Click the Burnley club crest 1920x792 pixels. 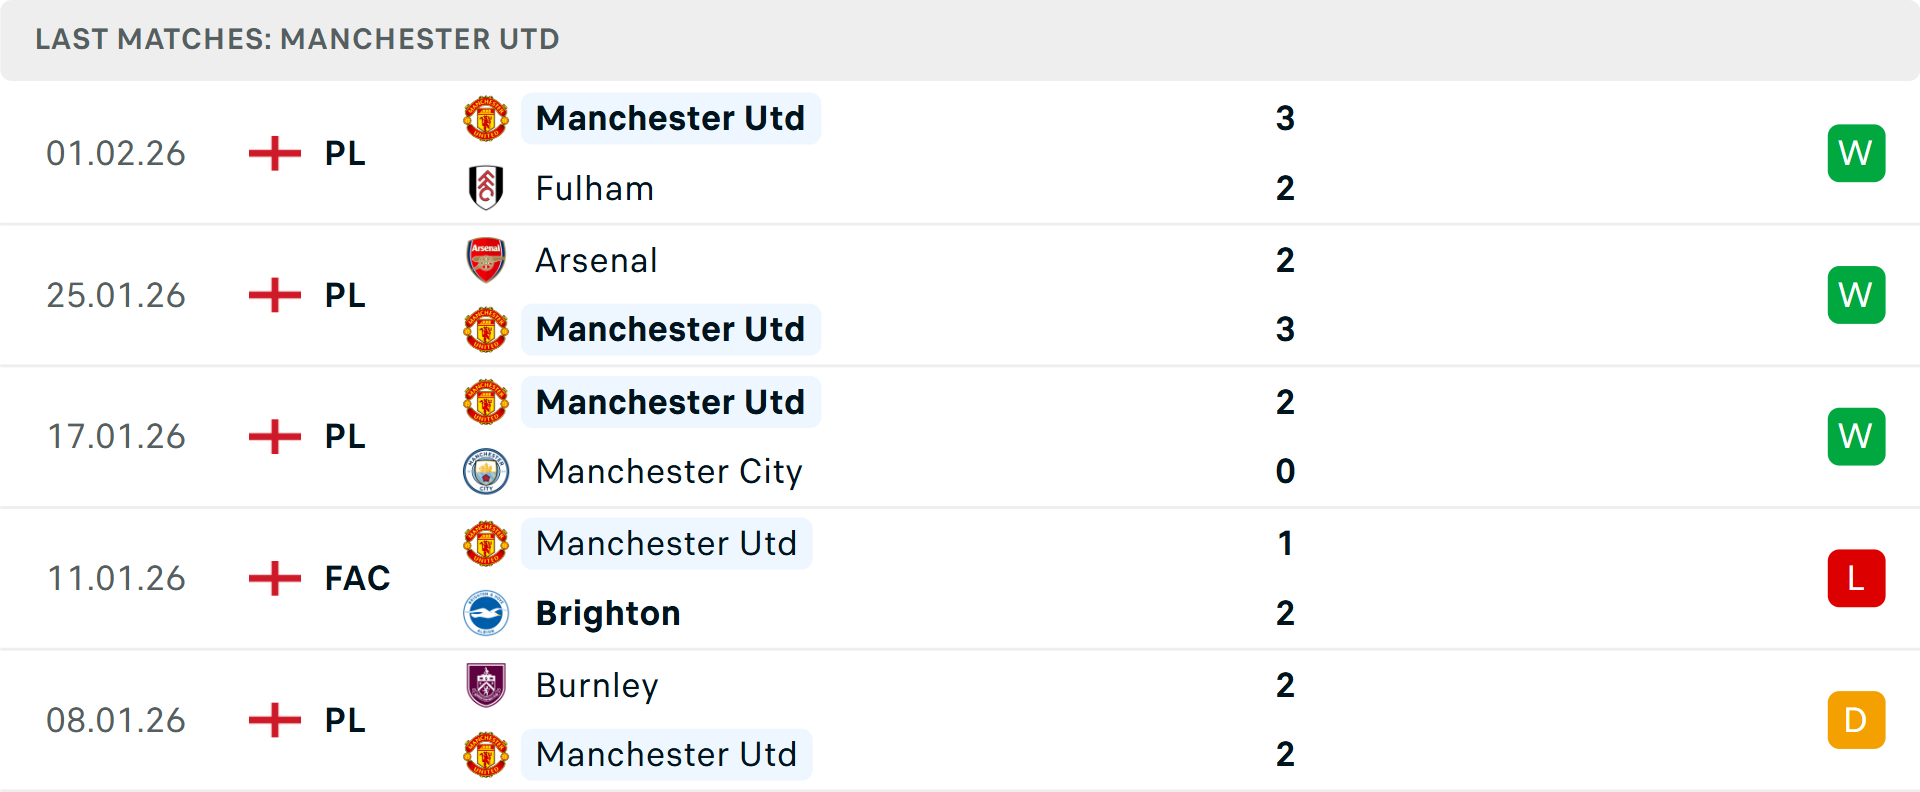(486, 685)
